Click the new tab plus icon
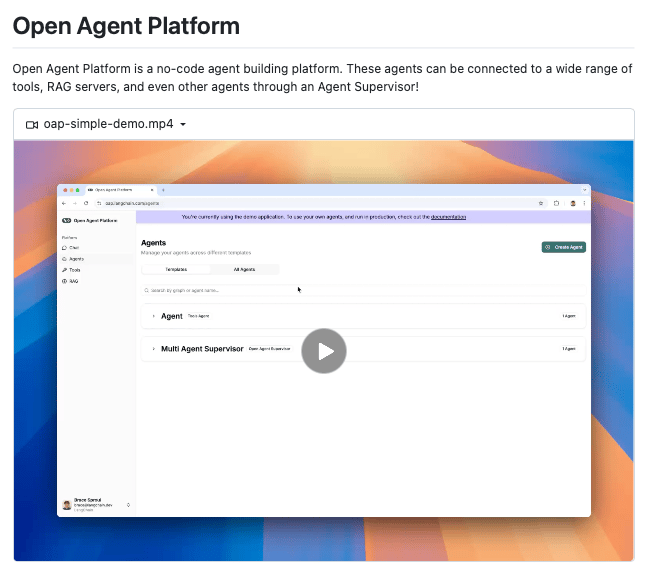This screenshot has height=577, width=652. coord(163,190)
